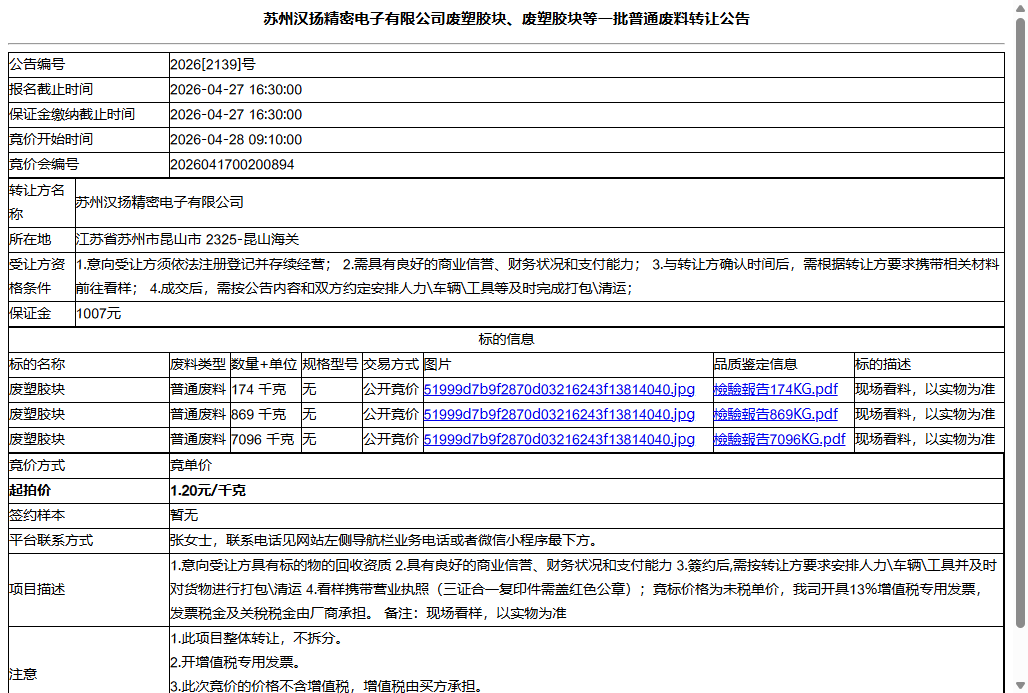Click the 保证金缴纳截止时间 label
Screen dimensions: 1028x693
(71, 114)
